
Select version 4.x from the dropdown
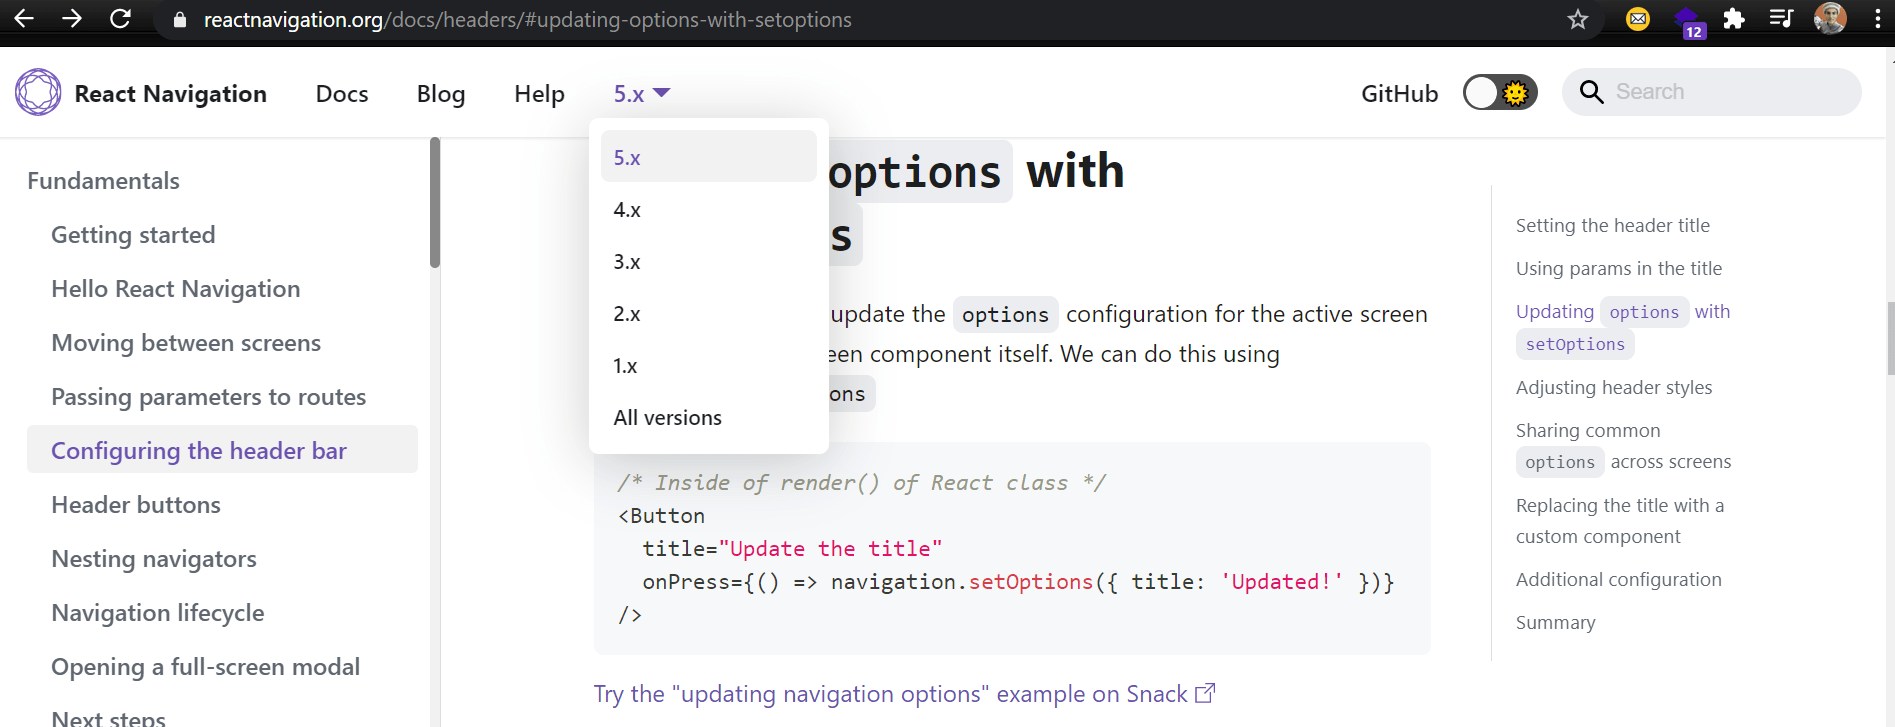pyautogui.click(x=709, y=209)
